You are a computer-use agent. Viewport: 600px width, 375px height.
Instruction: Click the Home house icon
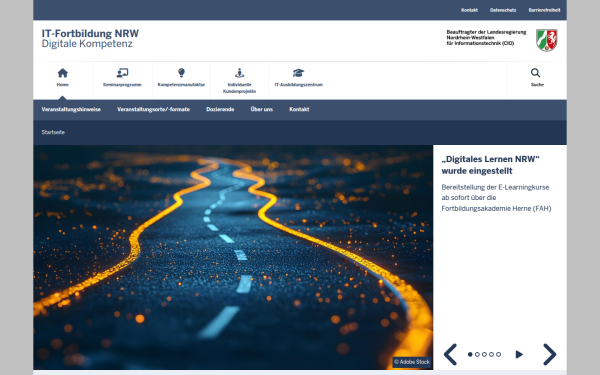[x=63, y=73]
